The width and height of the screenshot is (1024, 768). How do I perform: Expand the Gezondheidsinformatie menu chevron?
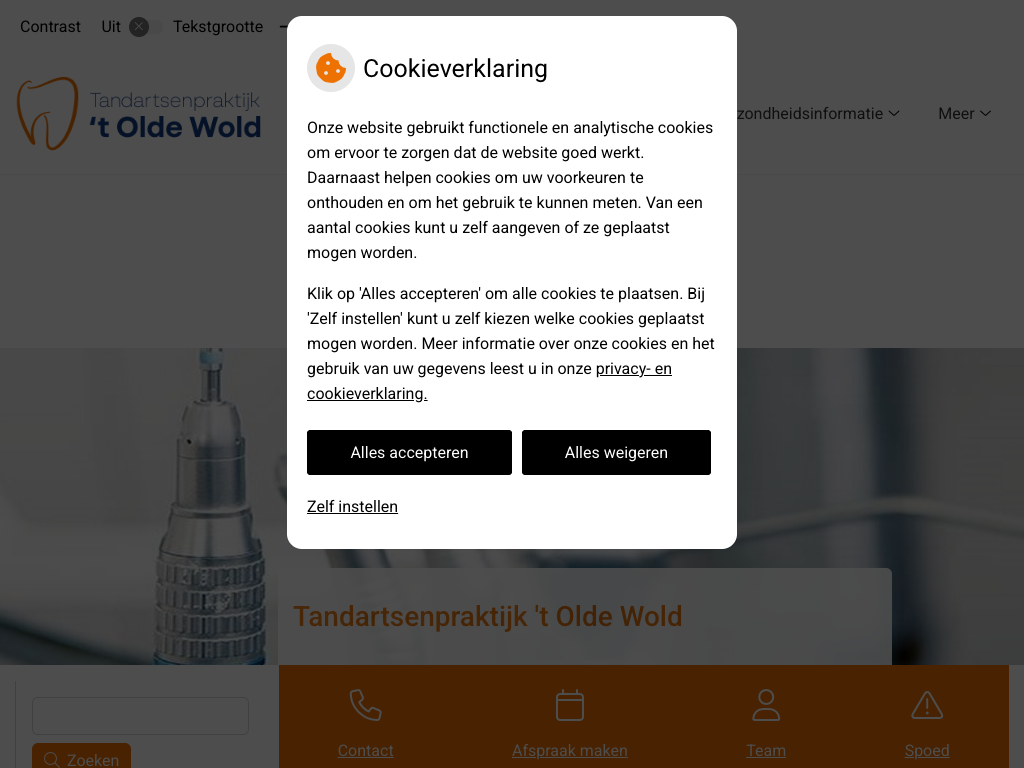(x=894, y=114)
